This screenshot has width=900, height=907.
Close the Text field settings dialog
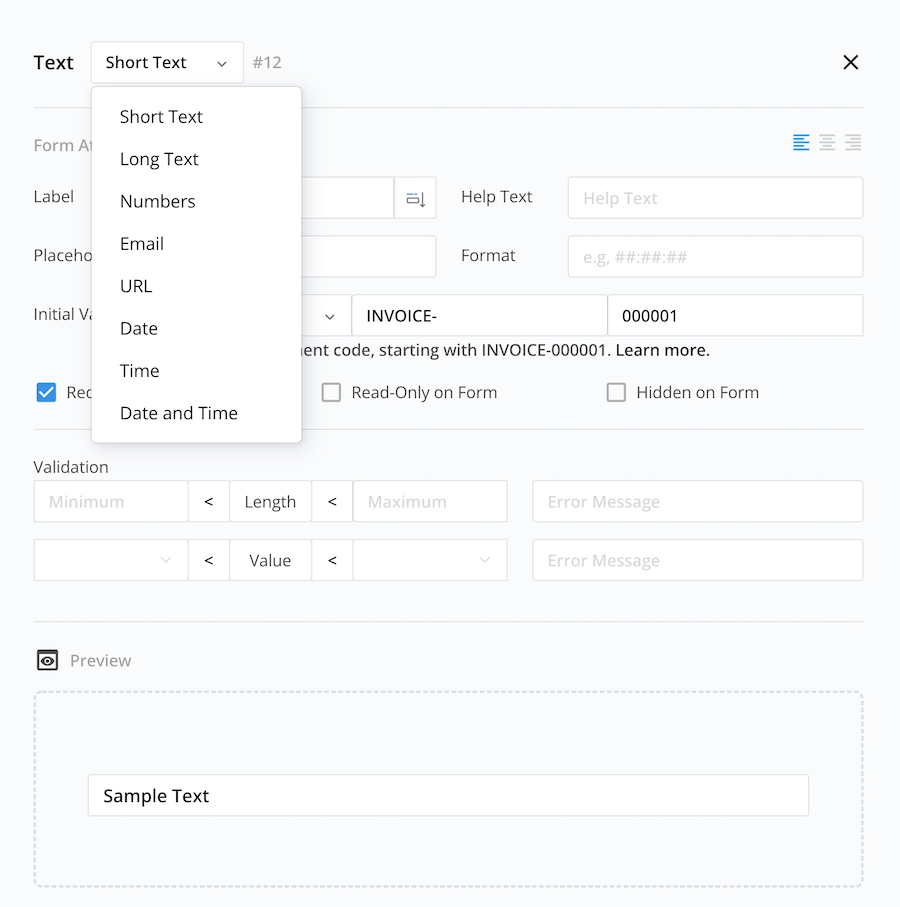pos(851,62)
